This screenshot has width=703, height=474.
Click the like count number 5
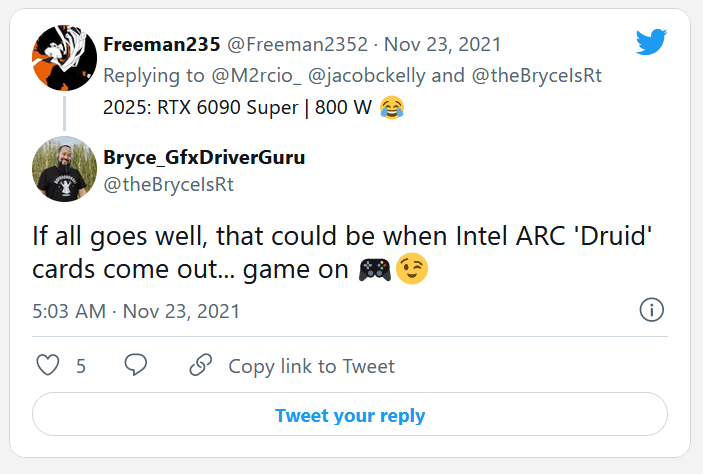point(81,366)
